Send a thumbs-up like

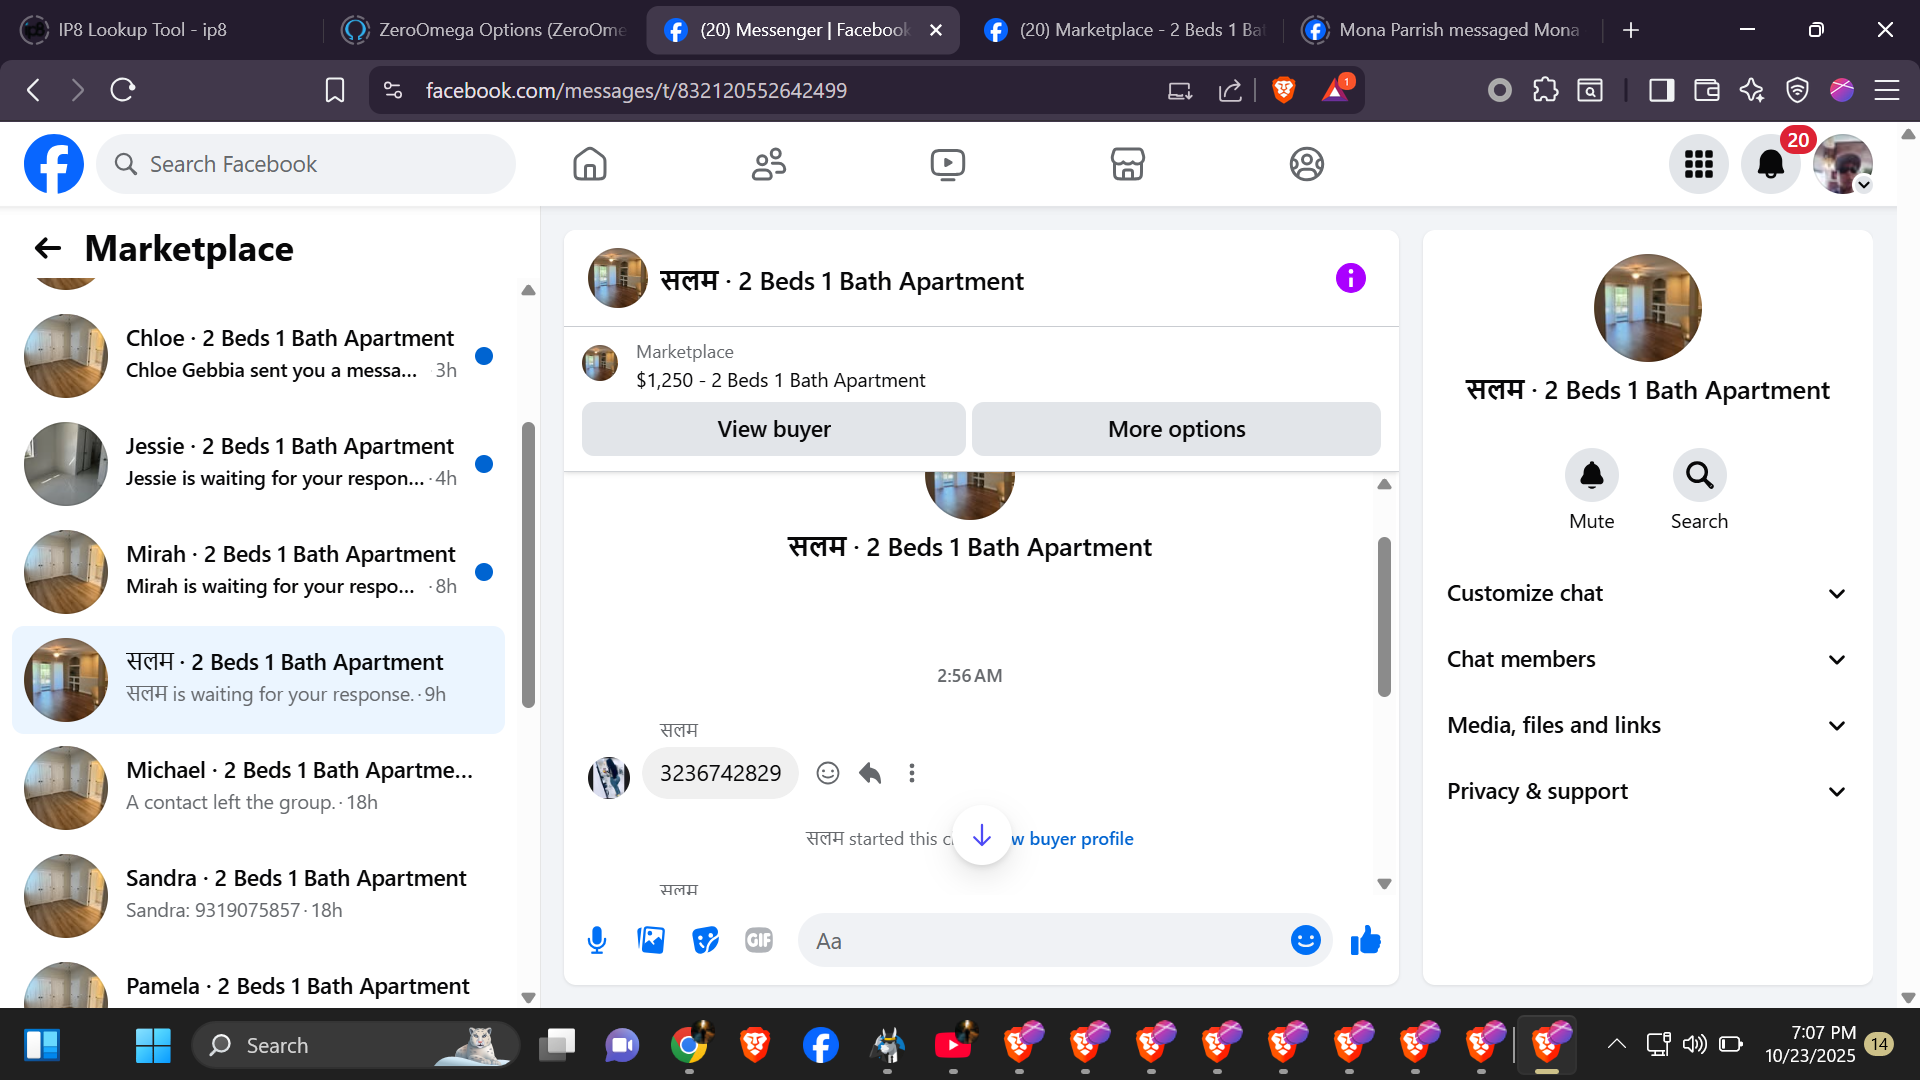[1365, 940]
